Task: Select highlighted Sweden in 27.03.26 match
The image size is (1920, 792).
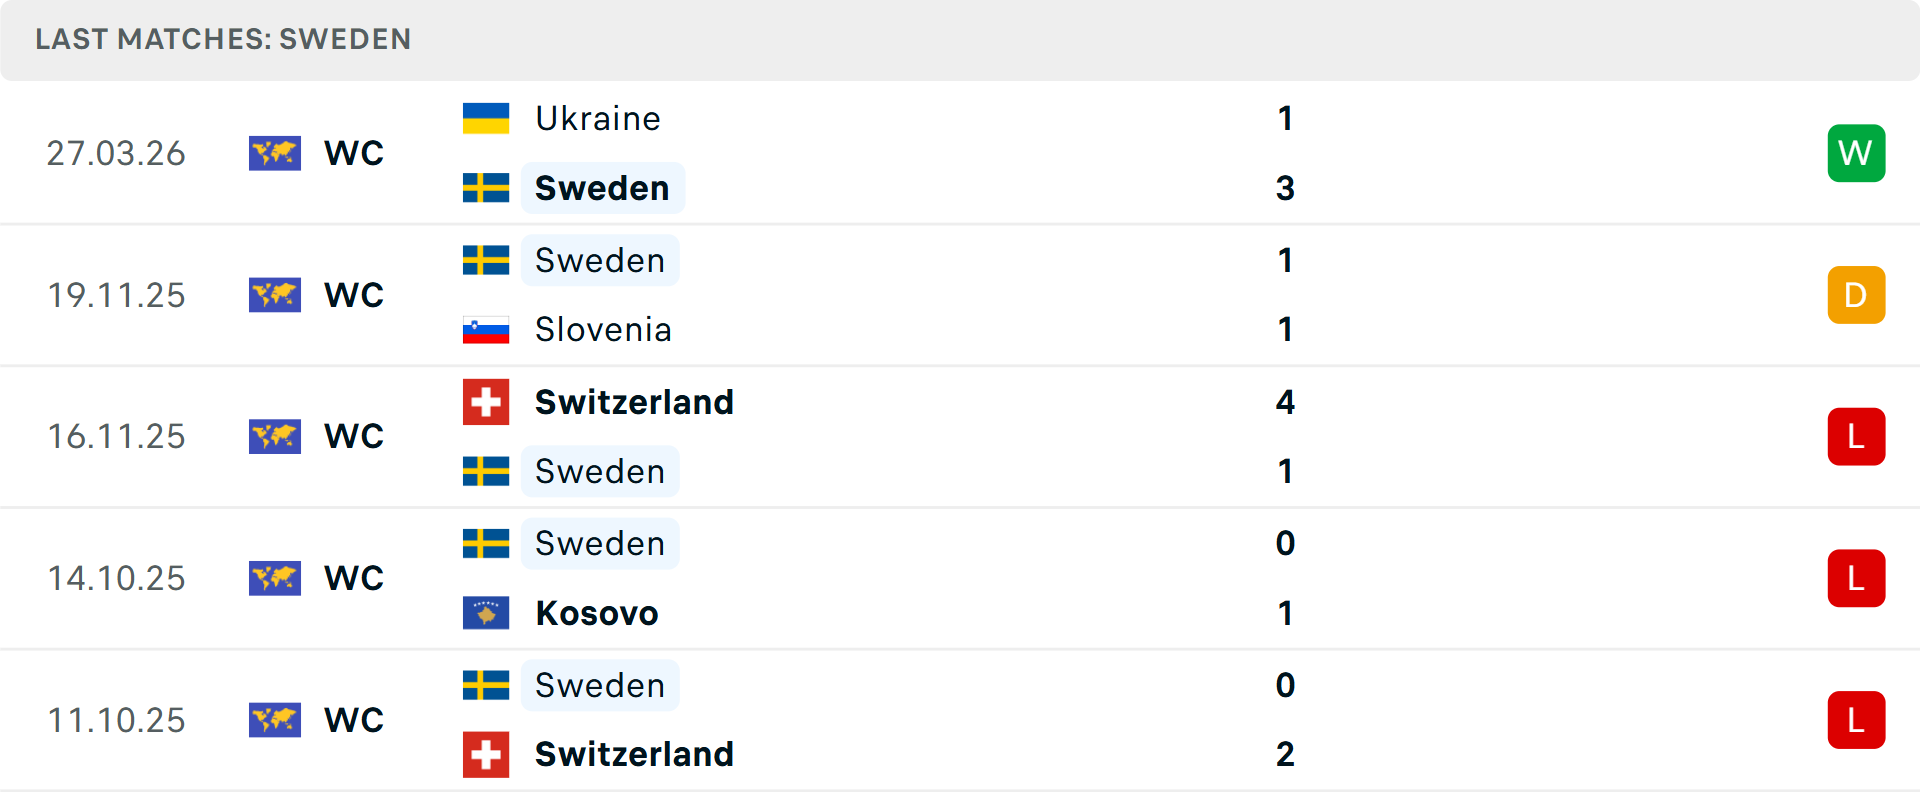Action: (x=602, y=188)
